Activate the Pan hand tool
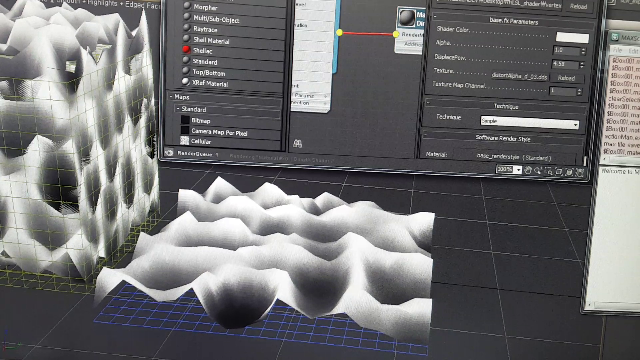This screenshot has height=360, width=640. pyautogui.click(x=528, y=170)
